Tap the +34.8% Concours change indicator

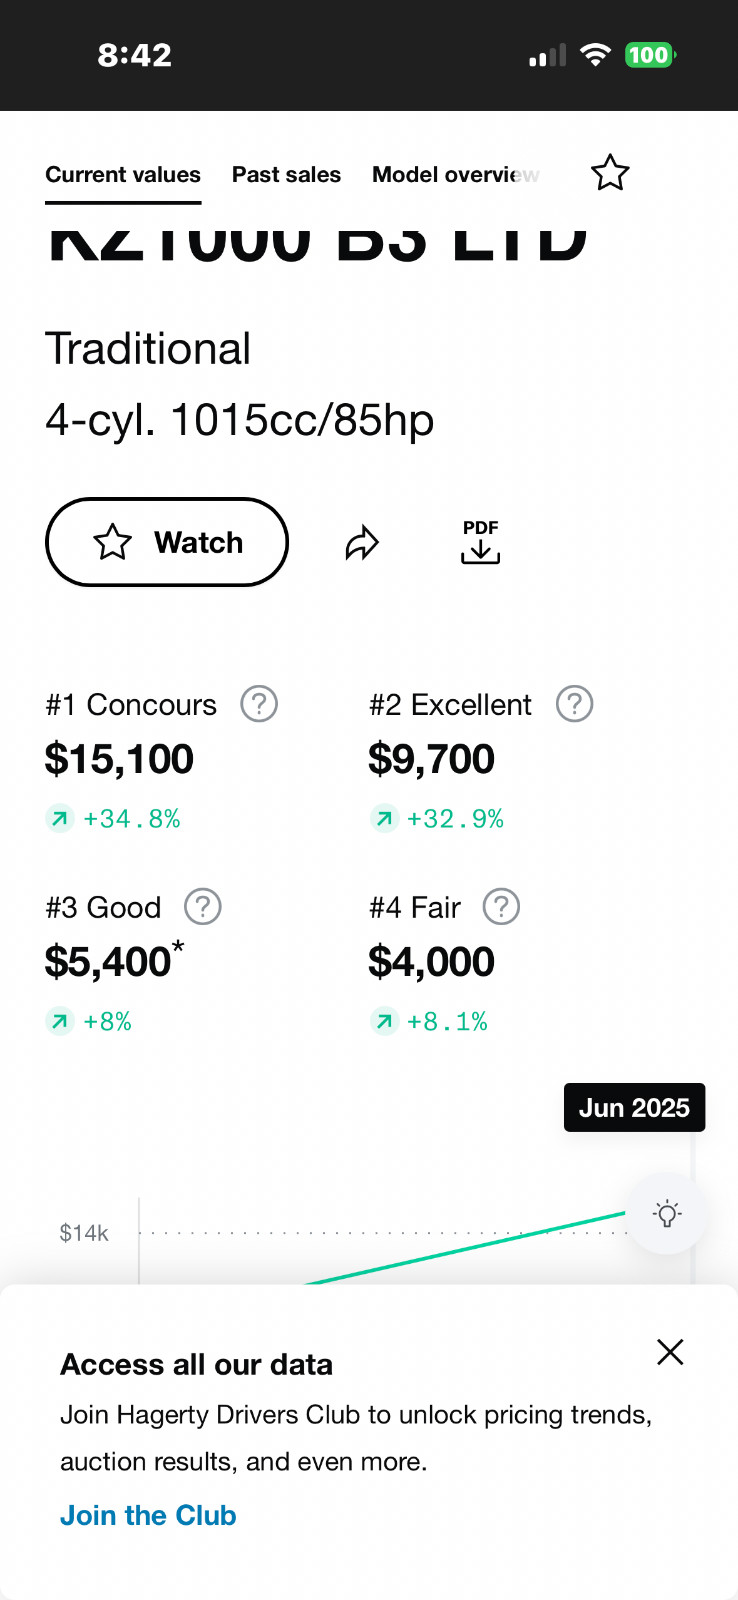131,819
